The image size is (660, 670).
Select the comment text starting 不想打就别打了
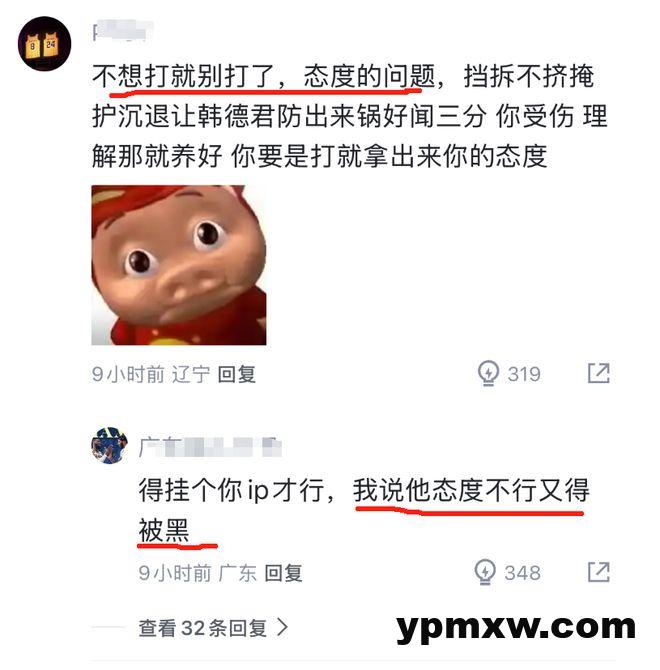349,116
